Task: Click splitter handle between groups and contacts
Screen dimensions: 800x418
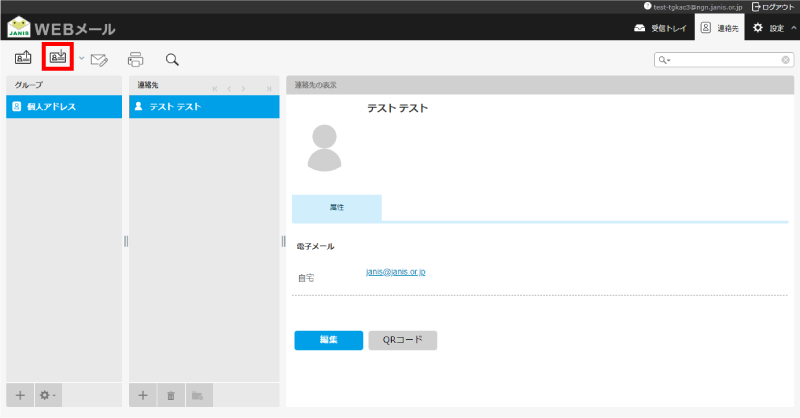Action: click(x=126, y=241)
